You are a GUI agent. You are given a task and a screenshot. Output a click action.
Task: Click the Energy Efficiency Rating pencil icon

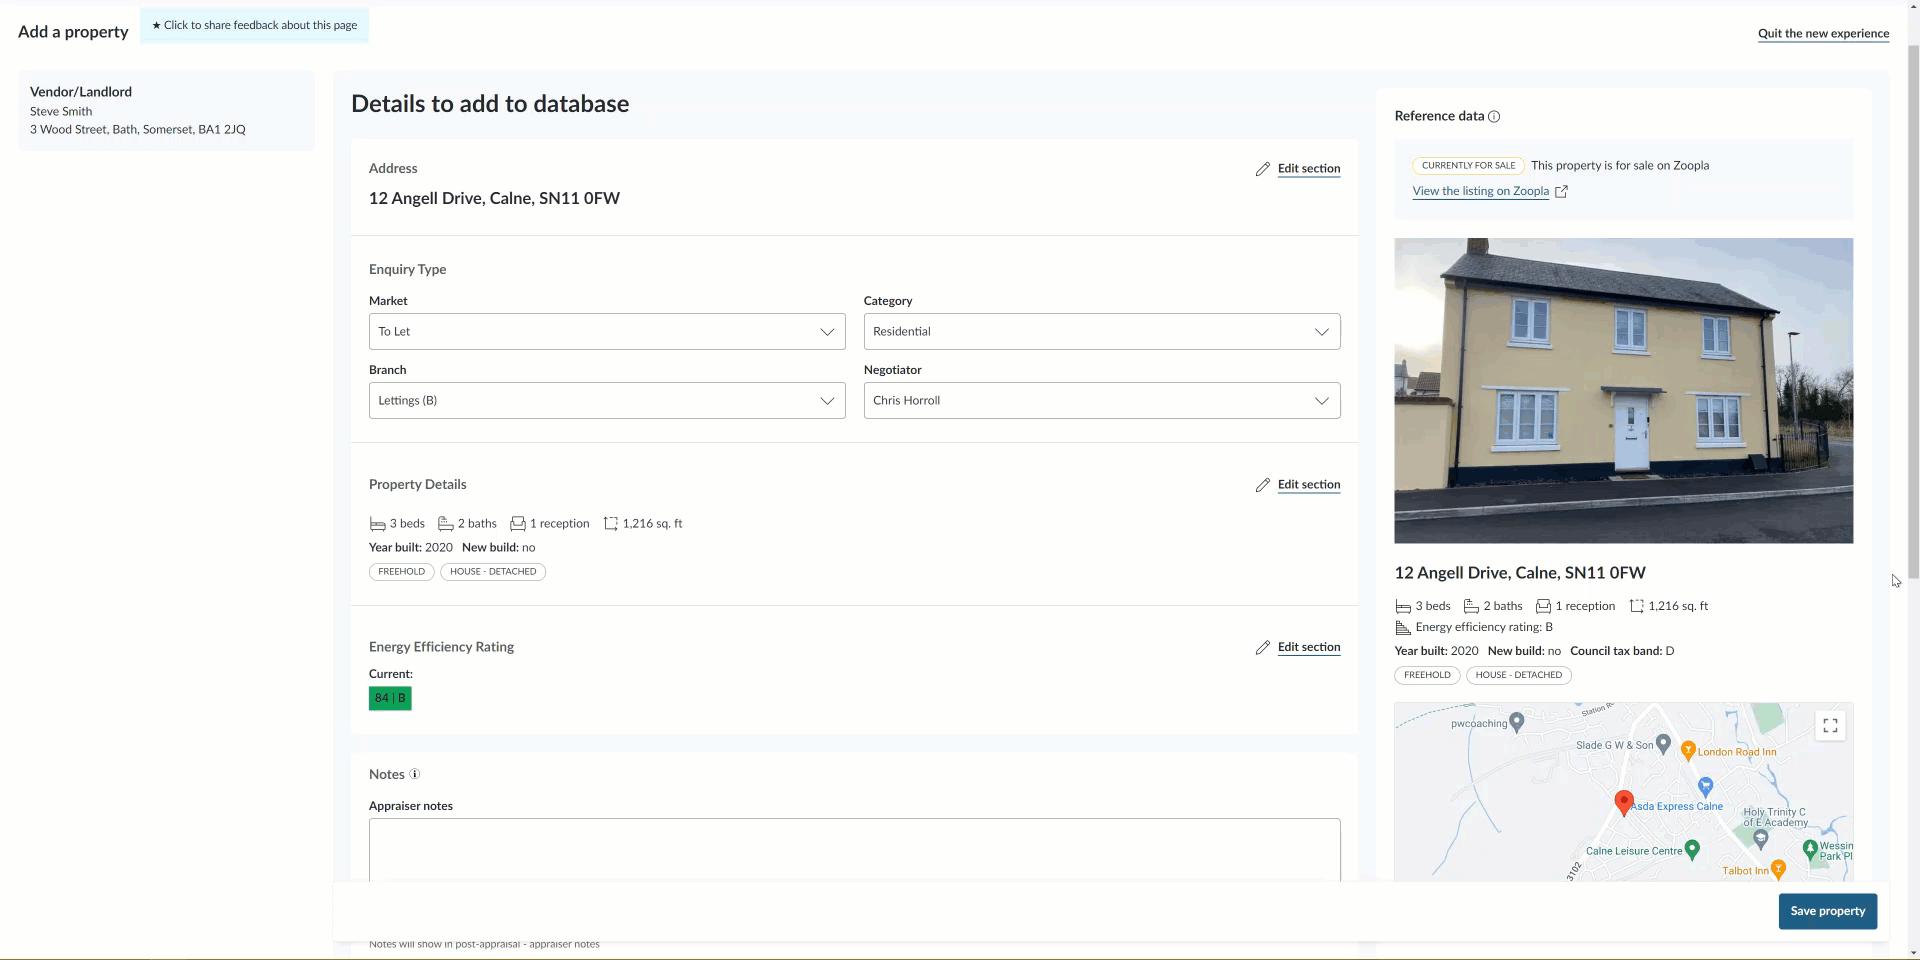coord(1263,648)
